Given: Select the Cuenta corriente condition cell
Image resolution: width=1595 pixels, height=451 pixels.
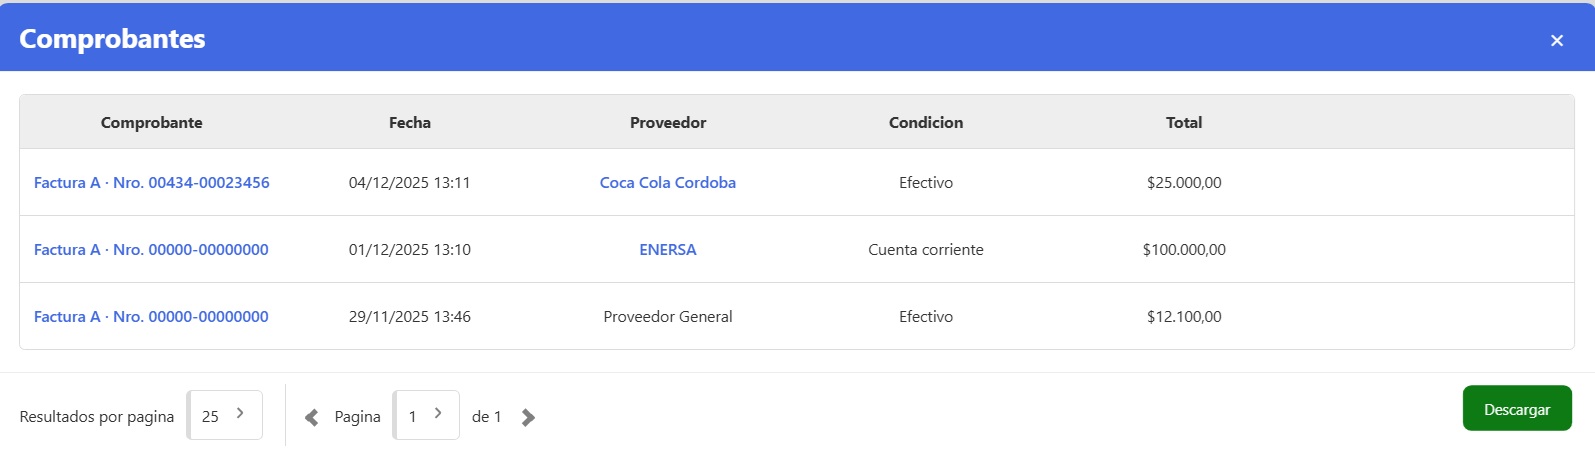Looking at the screenshot, I should 925,250.
